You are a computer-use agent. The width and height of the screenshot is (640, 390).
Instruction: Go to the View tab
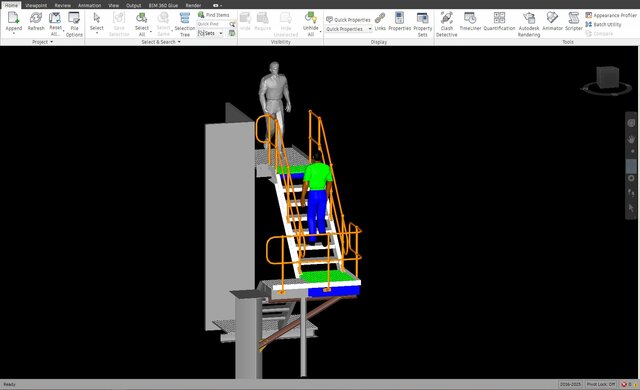113,5
